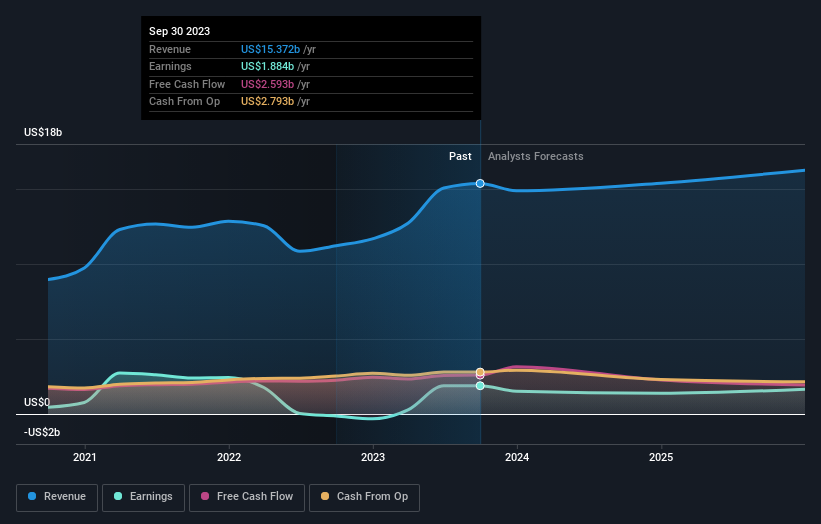
Task: Click the 2025 x-axis label
Action: coord(661,458)
